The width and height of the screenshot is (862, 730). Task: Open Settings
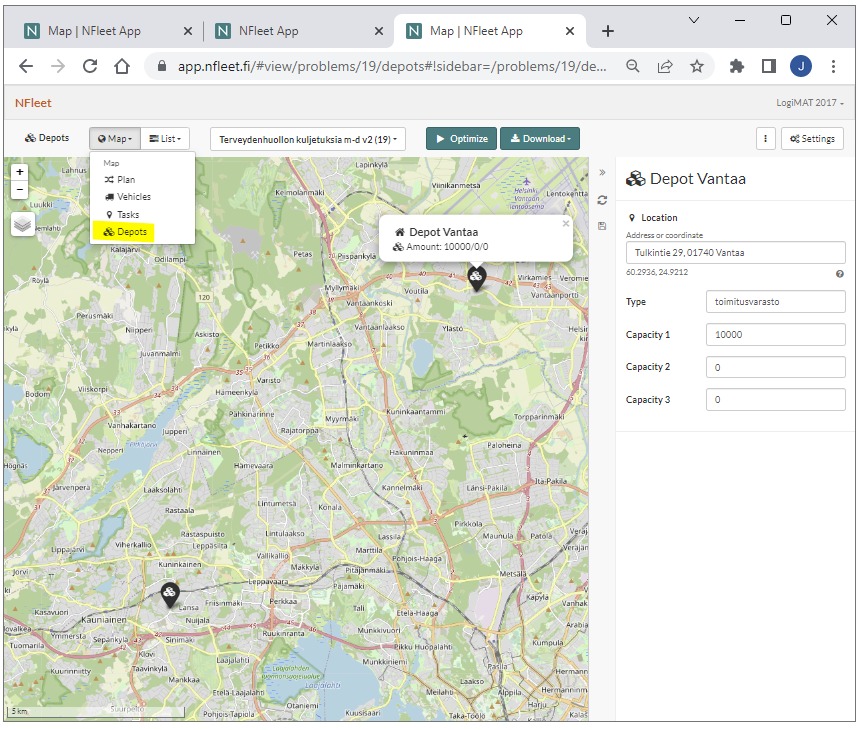(812, 139)
